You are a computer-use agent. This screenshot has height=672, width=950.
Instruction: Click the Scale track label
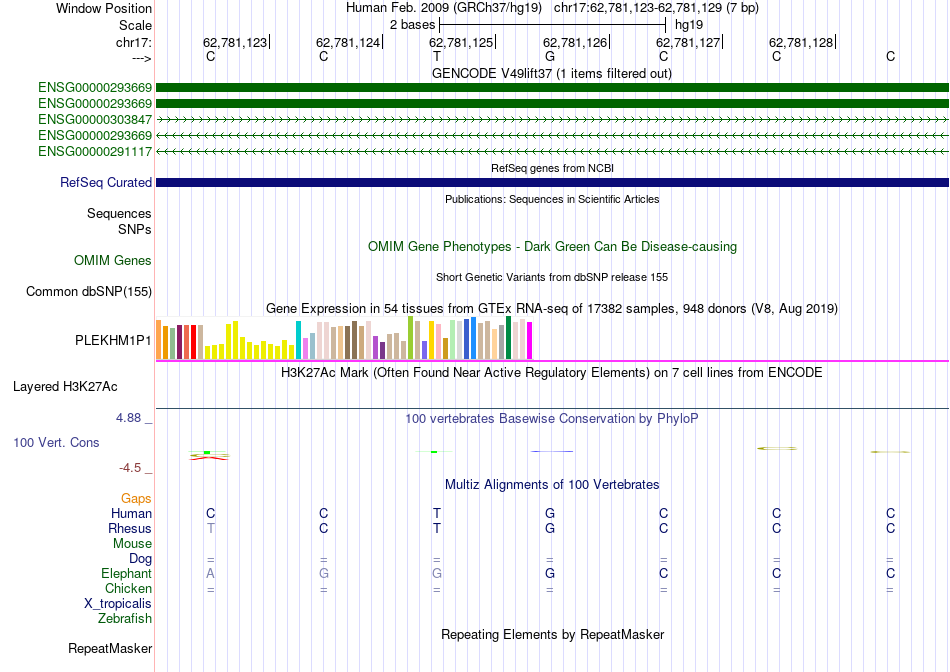pyautogui.click(x=135, y=25)
